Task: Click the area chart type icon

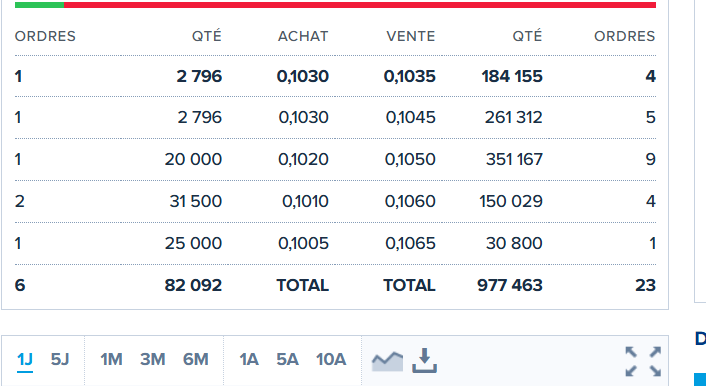Action: click(x=387, y=361)
